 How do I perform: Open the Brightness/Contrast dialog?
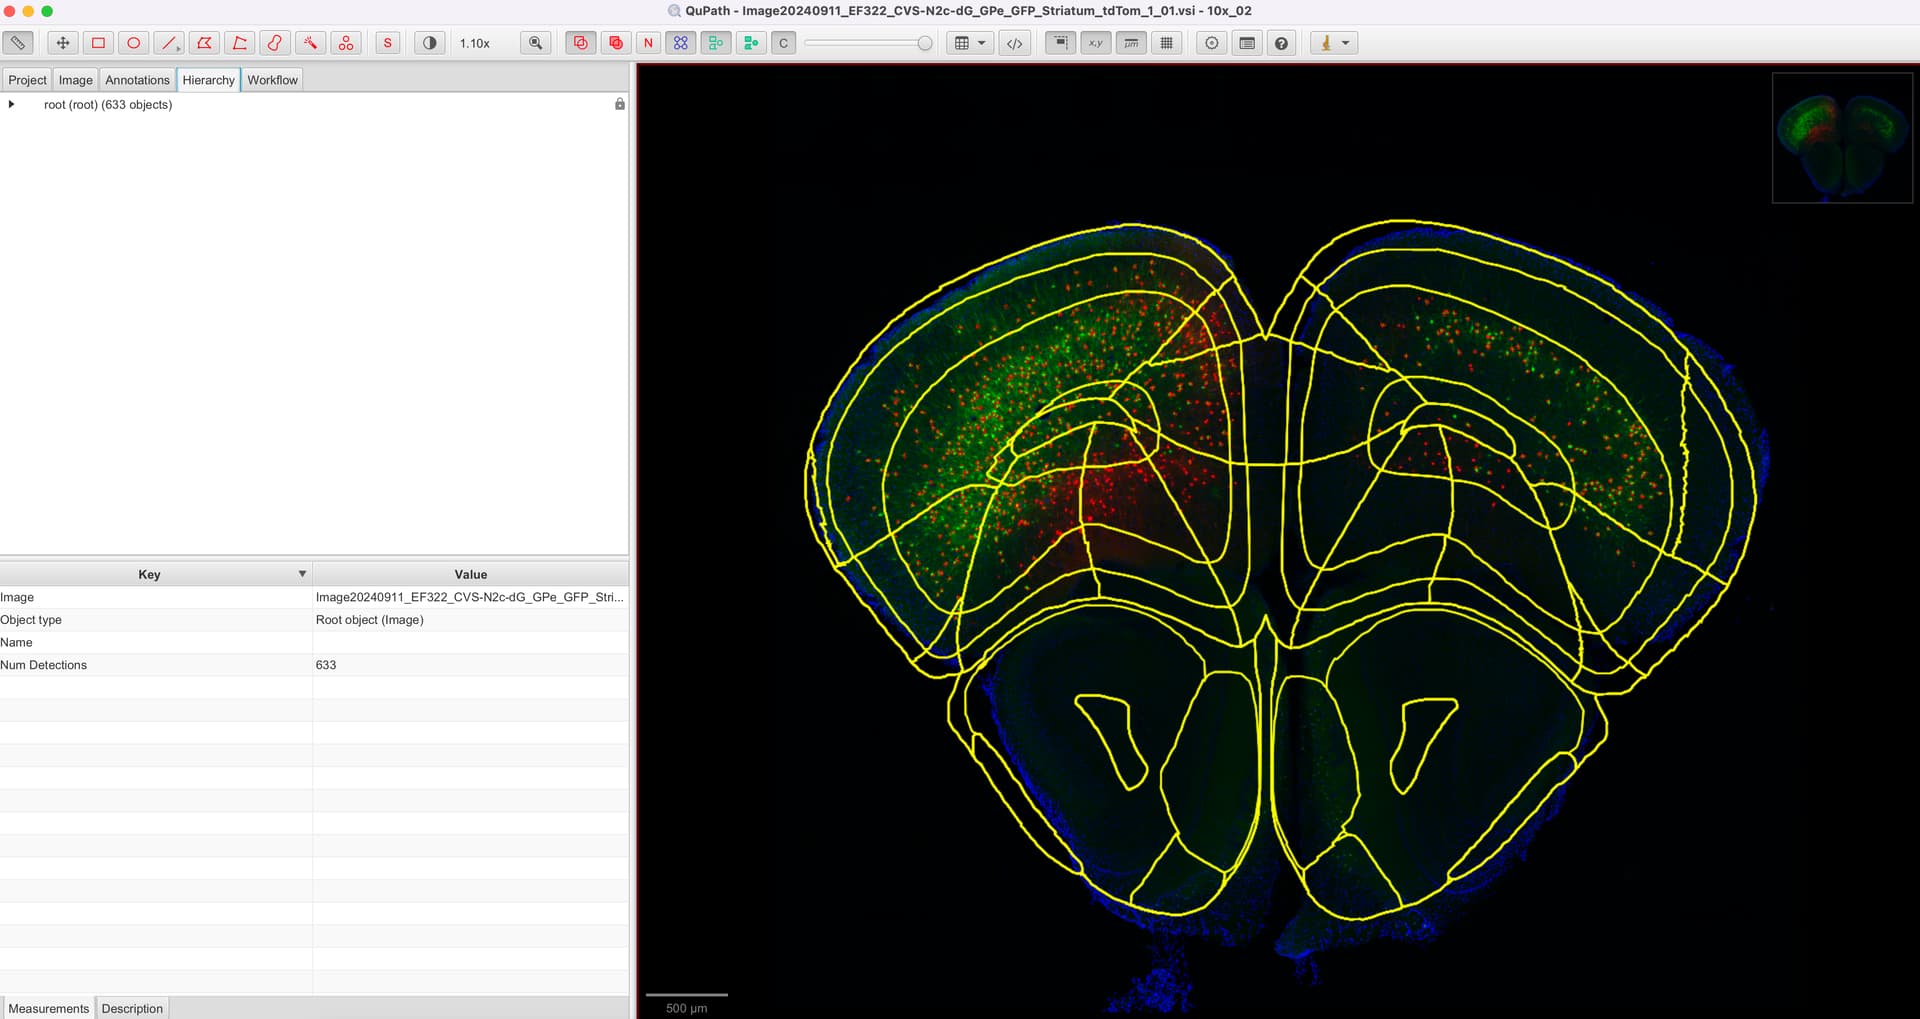[x=428, y=42]
